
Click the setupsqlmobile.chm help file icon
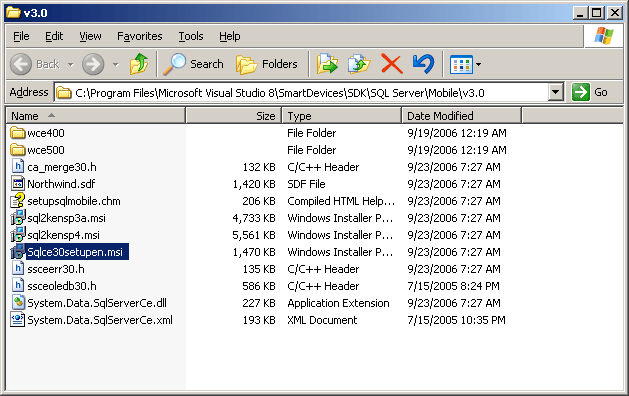pyautogui.click(x=18, y=201)
